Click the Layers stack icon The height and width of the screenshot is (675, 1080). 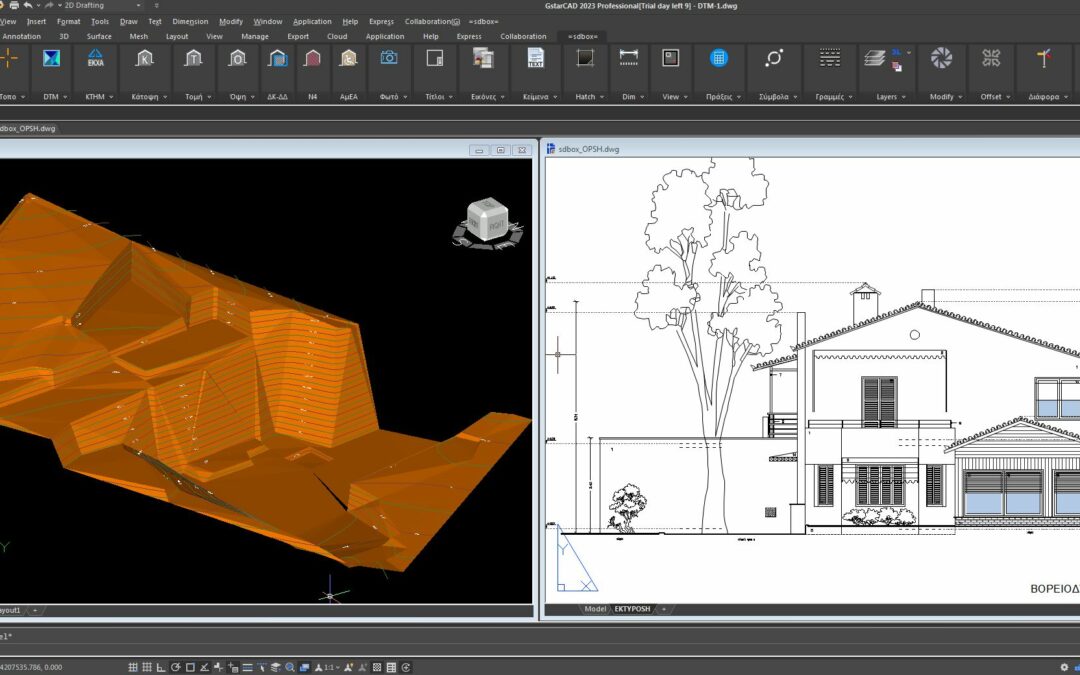875,59
